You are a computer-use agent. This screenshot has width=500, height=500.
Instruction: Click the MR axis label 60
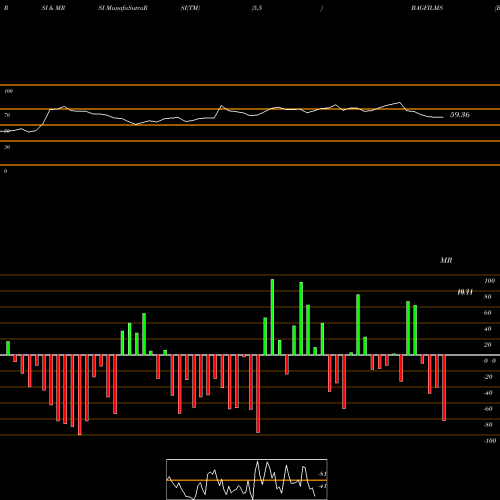coord(488,313)
